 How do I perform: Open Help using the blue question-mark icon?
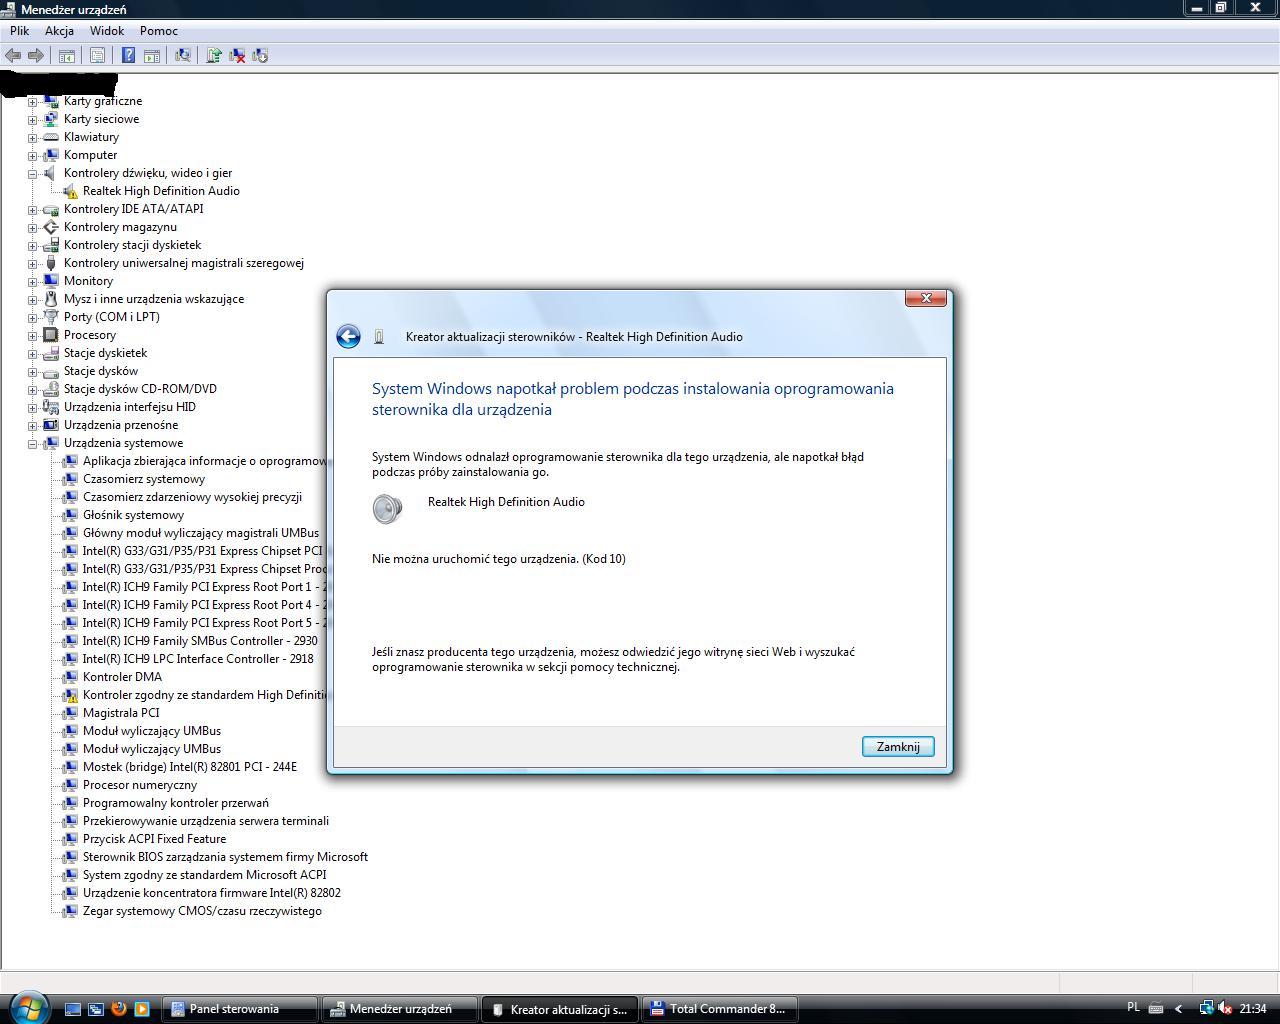(x=128, y=56)
